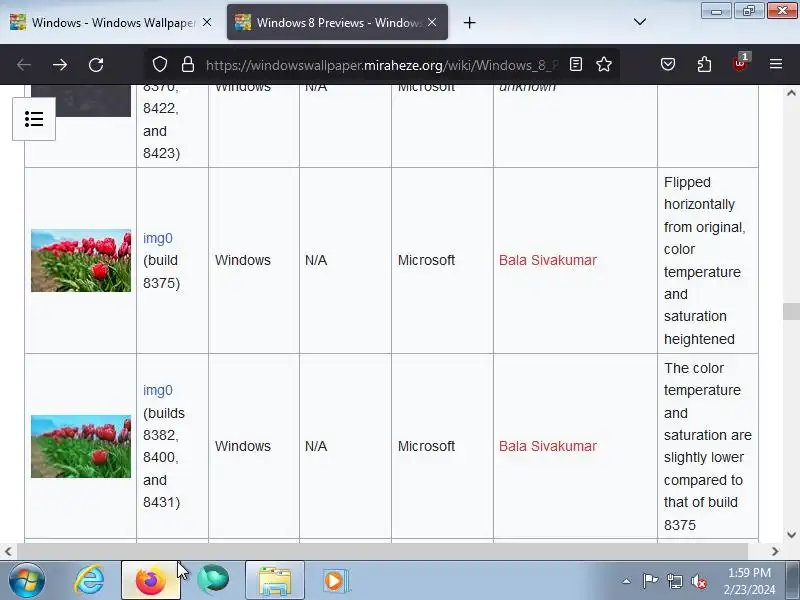Open Action Center flag icon
Screen dimensions: 800x600
(x=650, y=581)
